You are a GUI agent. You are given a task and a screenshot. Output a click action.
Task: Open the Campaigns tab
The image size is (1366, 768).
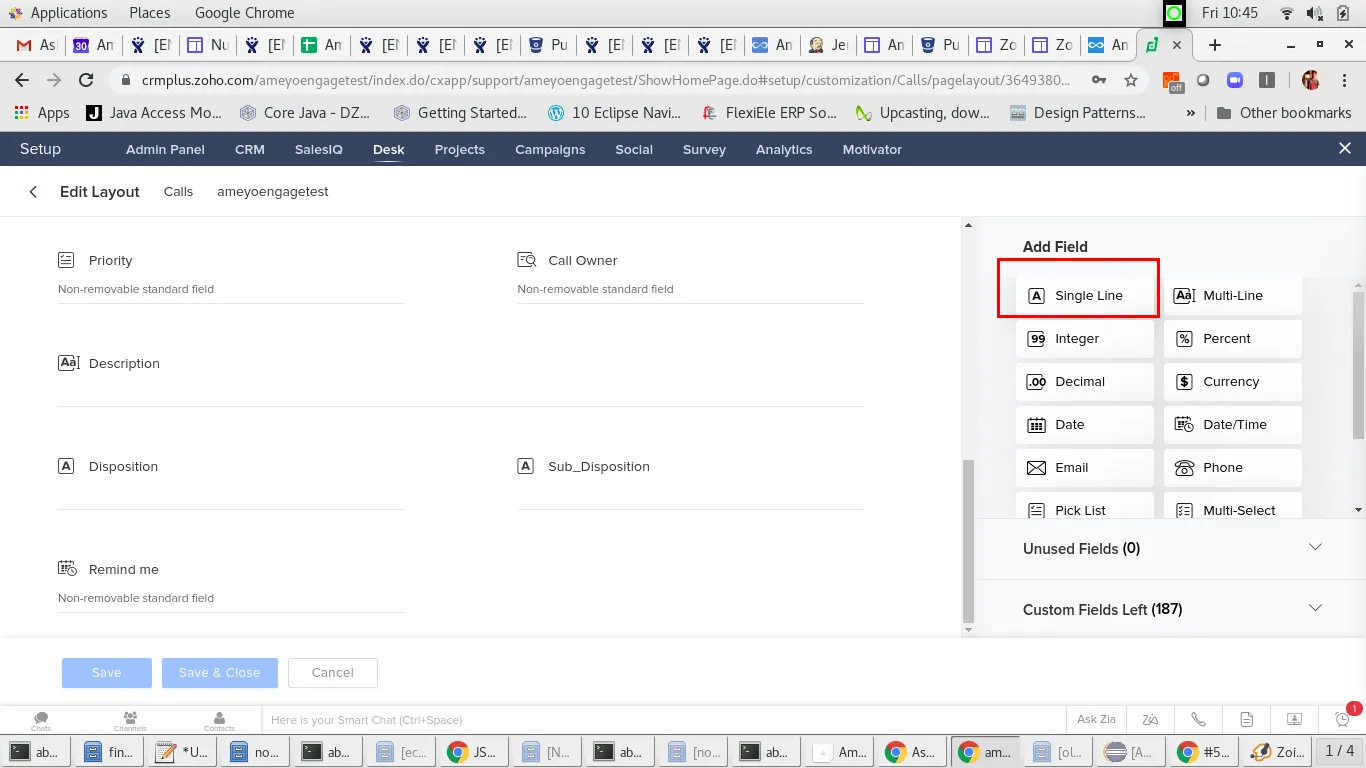[550, 149]
